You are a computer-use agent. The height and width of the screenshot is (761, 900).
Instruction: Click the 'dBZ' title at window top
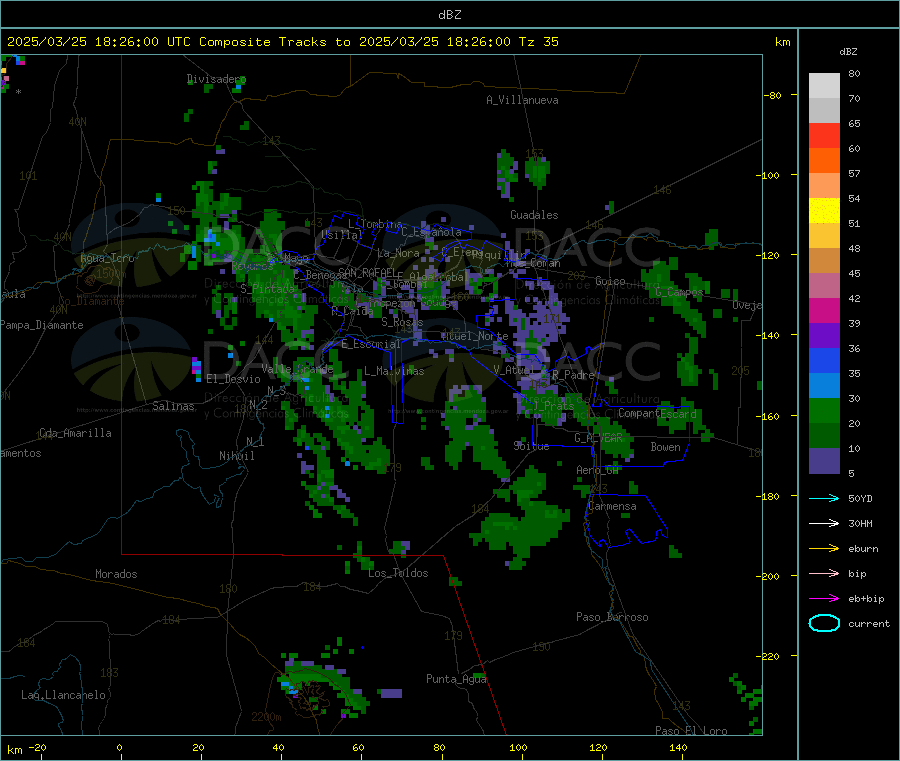coord(449,15)
